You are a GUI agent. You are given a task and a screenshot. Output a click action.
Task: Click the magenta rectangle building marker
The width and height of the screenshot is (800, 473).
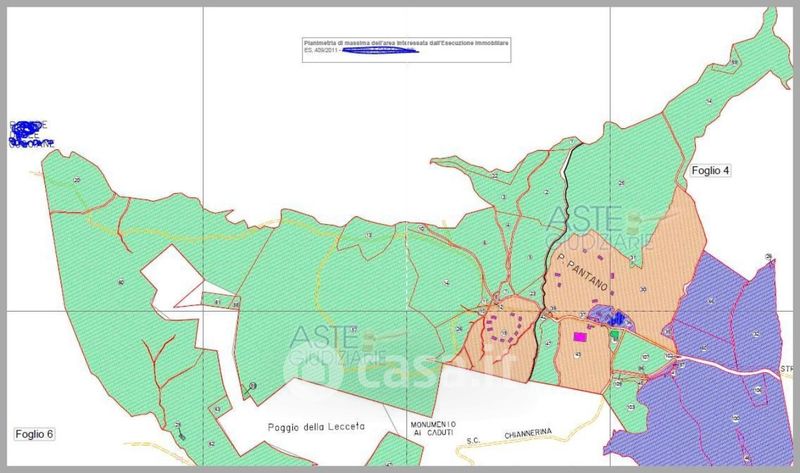pos(579,338)
